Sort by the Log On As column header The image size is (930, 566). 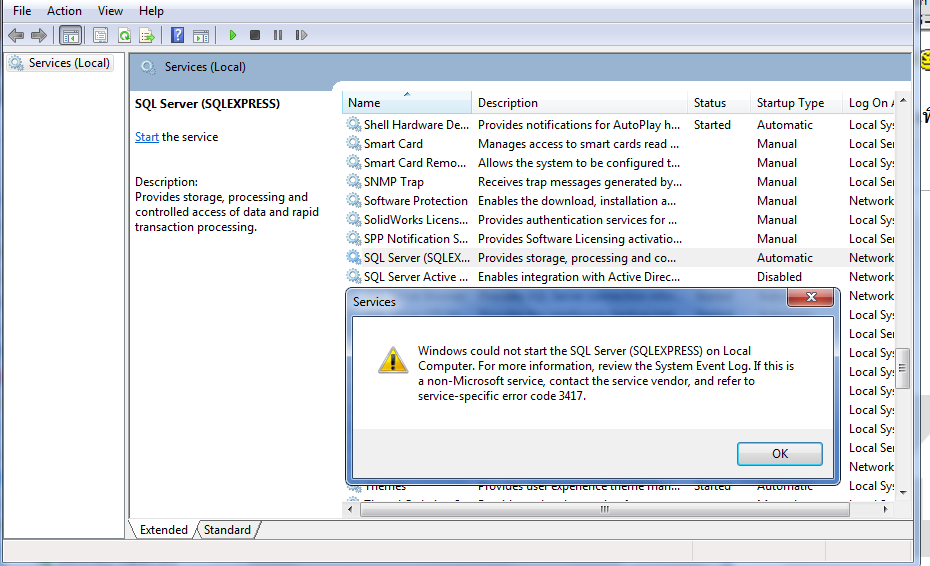coord(869,103)
